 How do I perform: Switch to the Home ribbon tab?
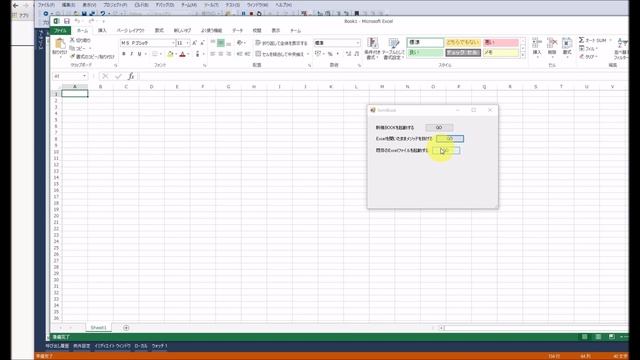pyautogui.click(x=82, y=31)
